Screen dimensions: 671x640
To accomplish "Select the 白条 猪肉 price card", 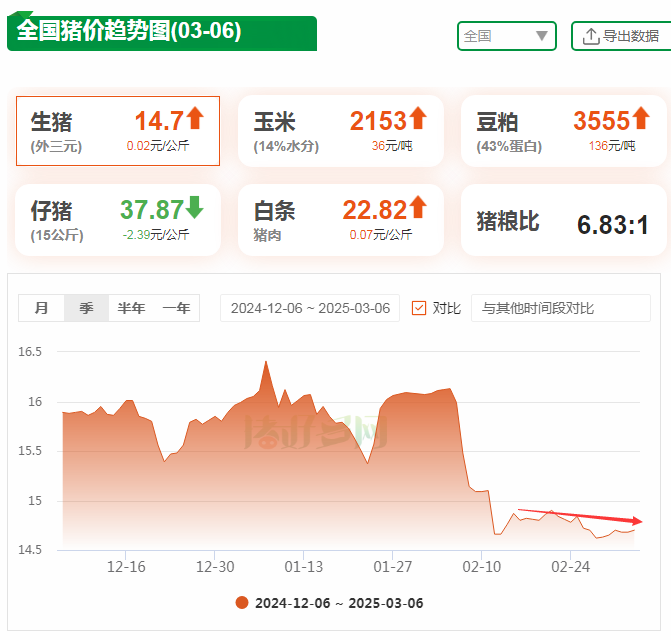I will pos(341,220).
